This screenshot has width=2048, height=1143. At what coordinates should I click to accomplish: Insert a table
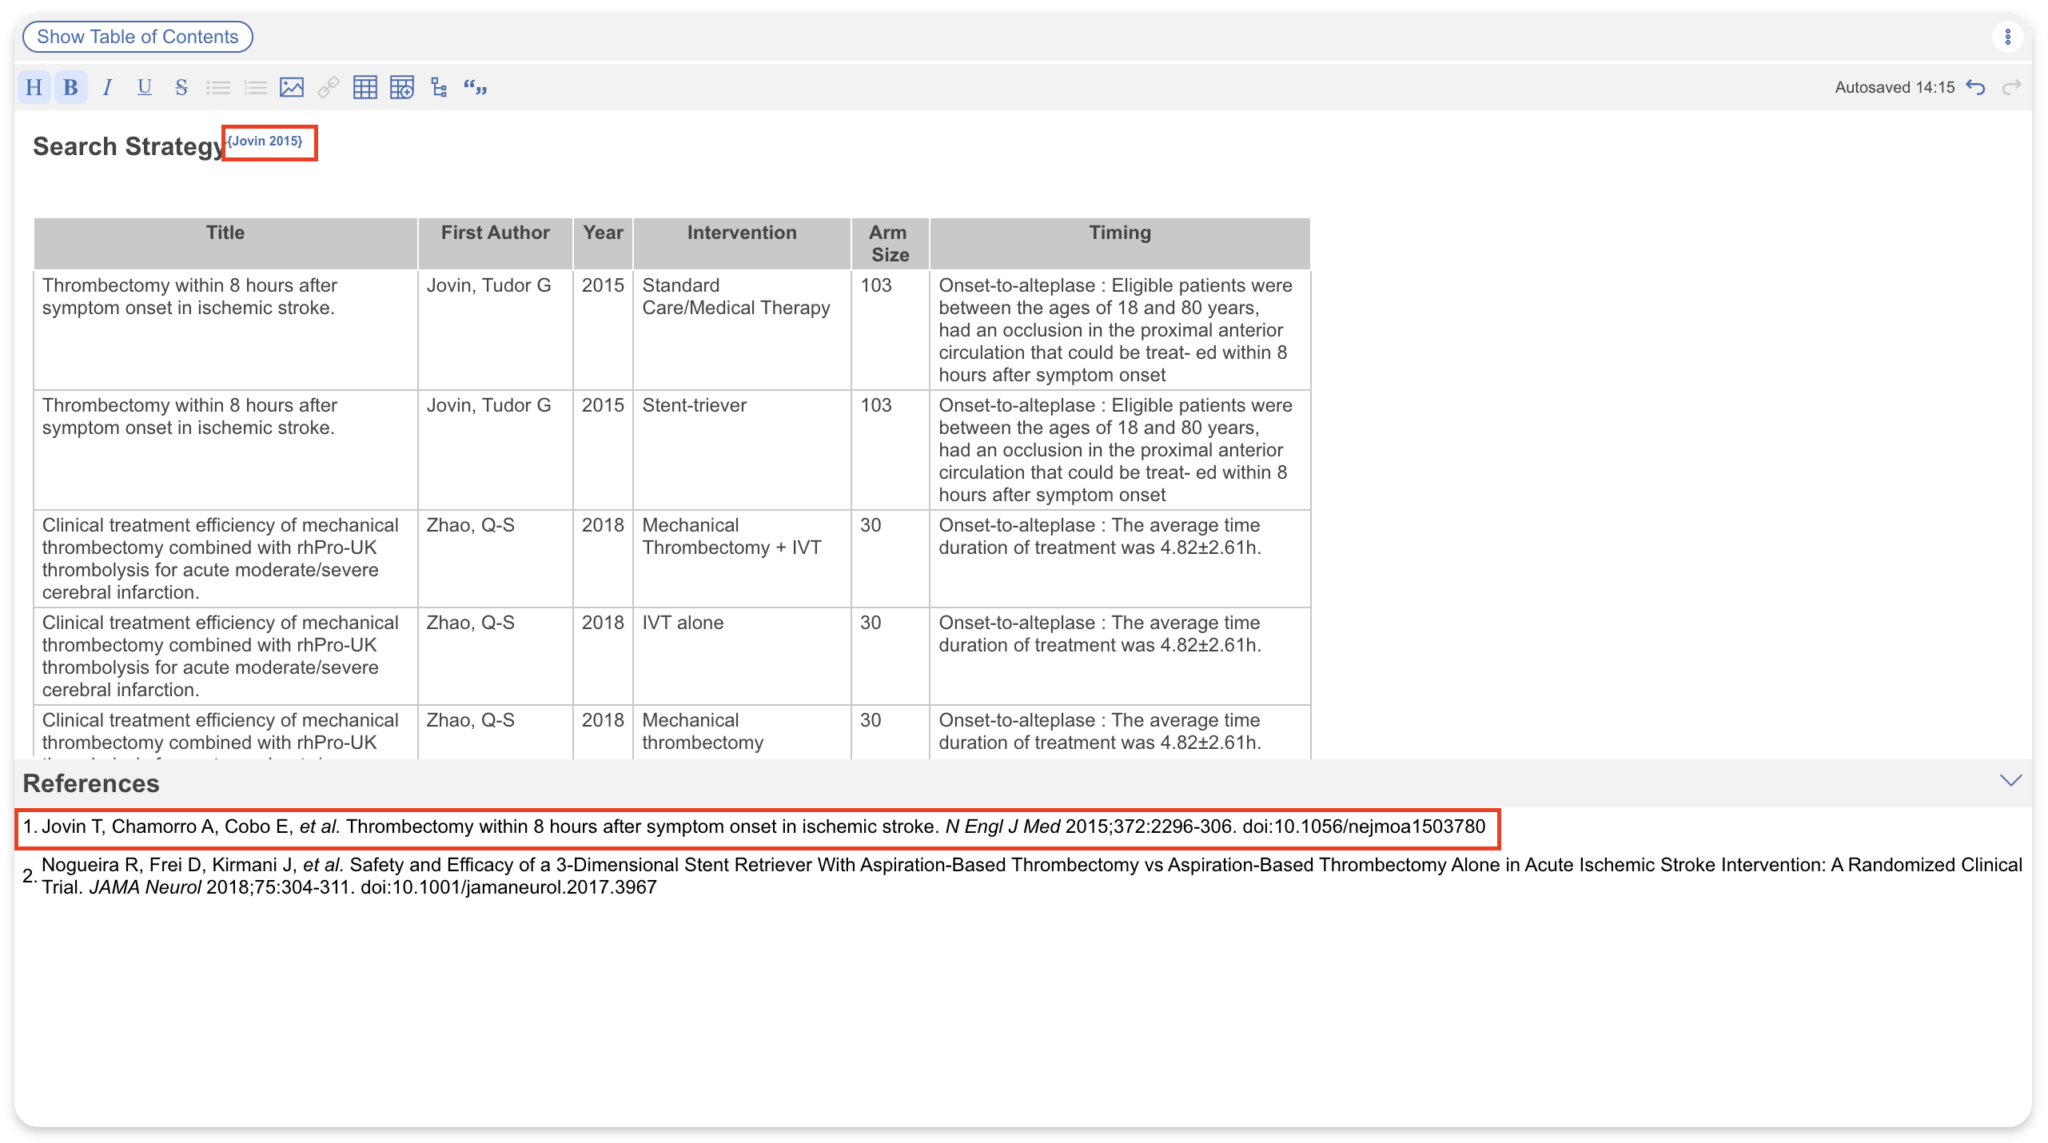pyautogui.click(x=364, y=87)
